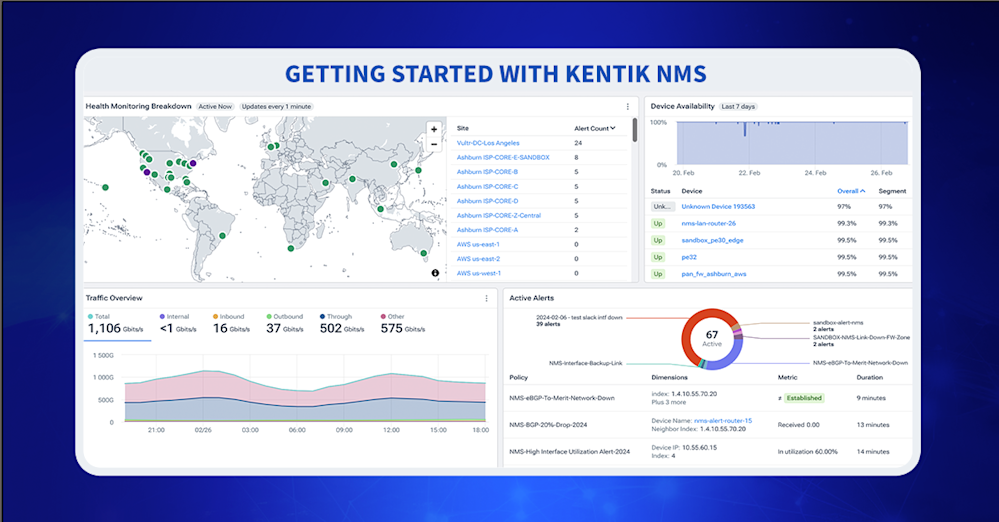The height and width of the screenshot is (522, 999).
Task: Click NMS-High Interface Utilization Alert-2024 policy
Action: click(x=570, y=452)
